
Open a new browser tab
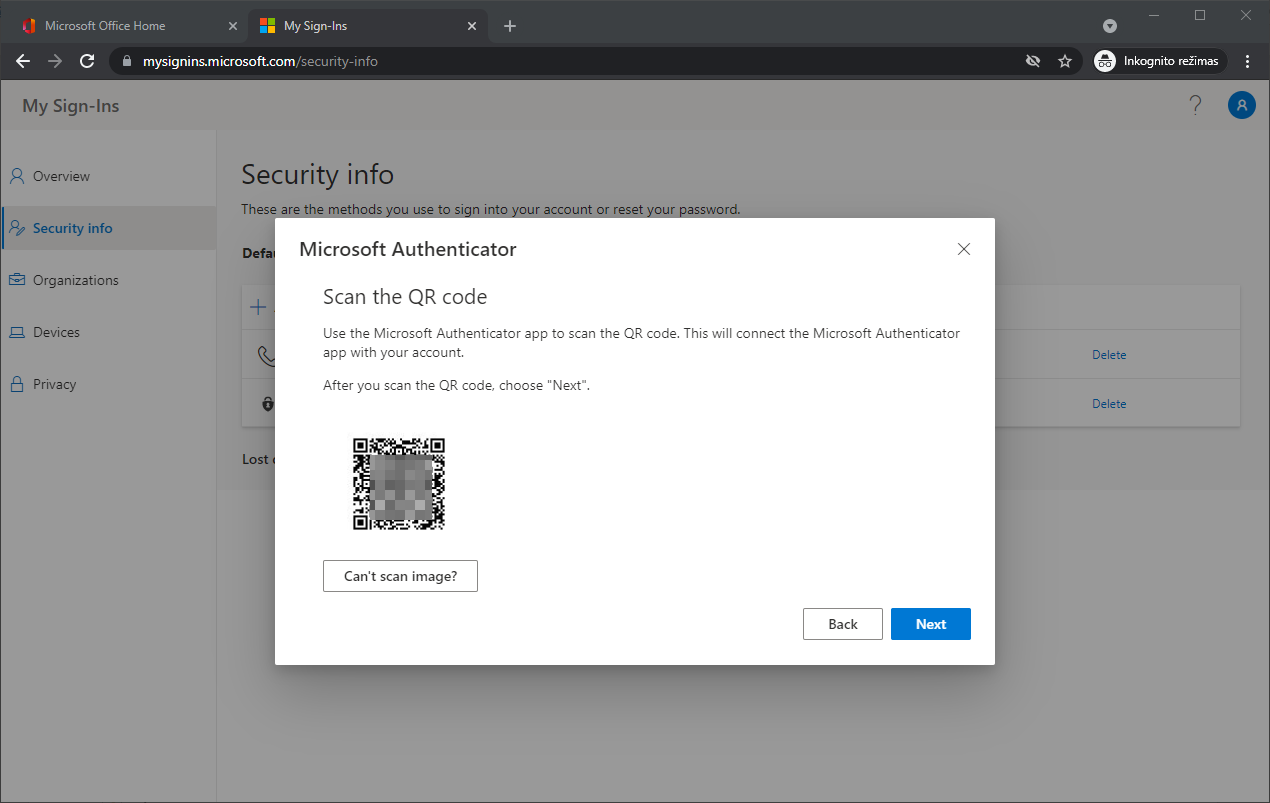coord(510,26)
